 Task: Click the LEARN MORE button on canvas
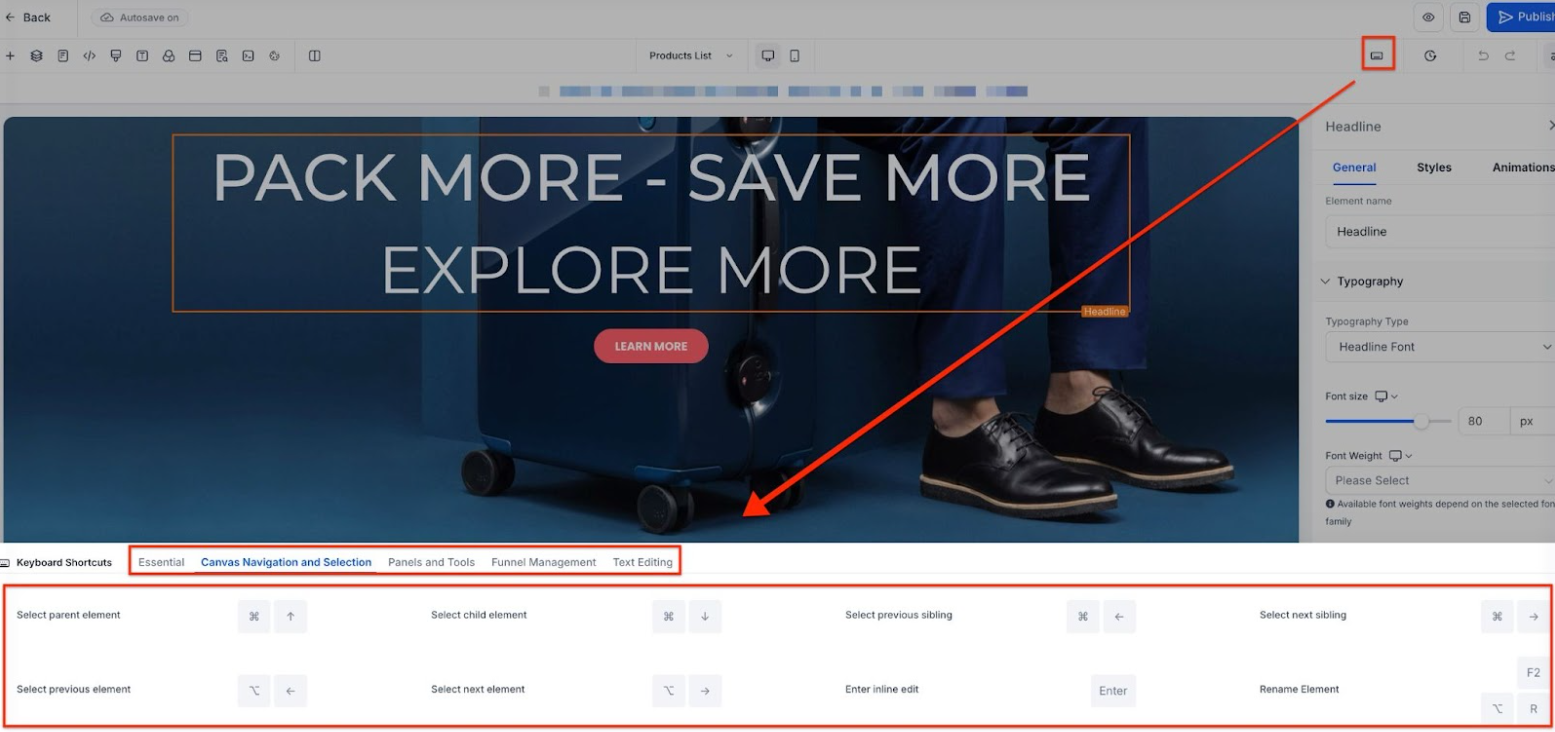[x=651, y=346]
